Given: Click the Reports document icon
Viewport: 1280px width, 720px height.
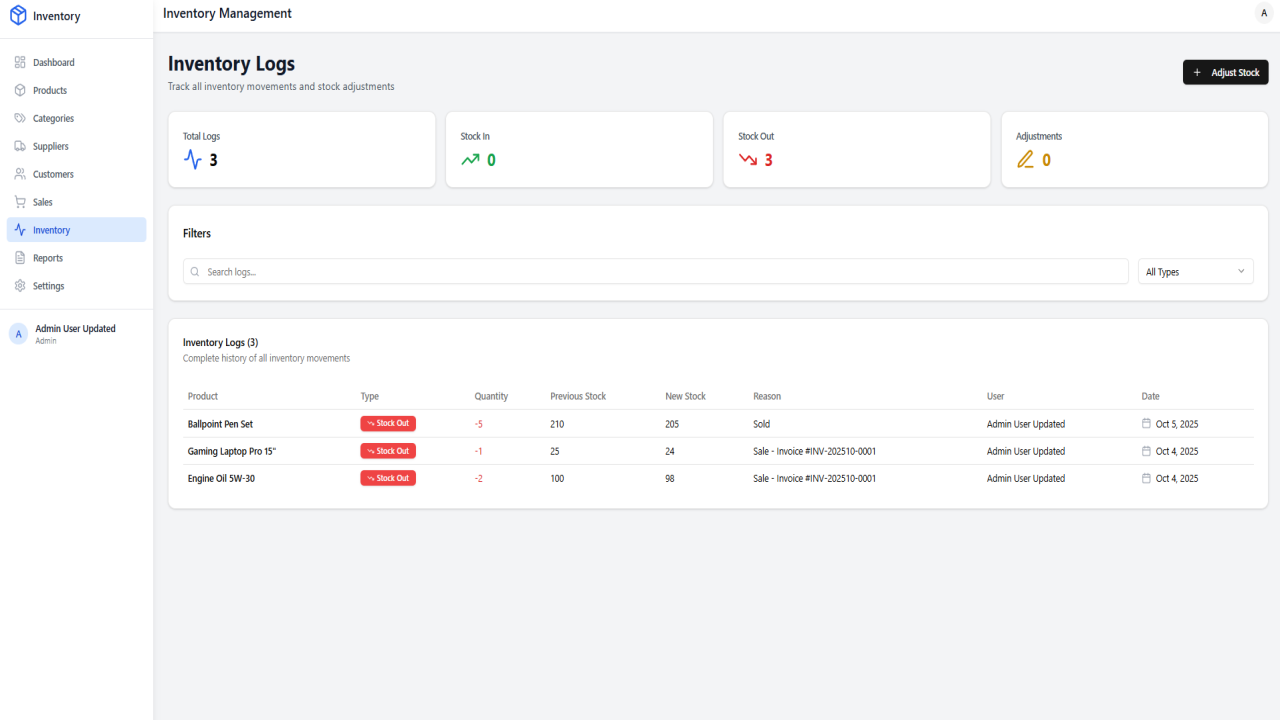Looking at the screenshot, I should (x=20, y=258).
